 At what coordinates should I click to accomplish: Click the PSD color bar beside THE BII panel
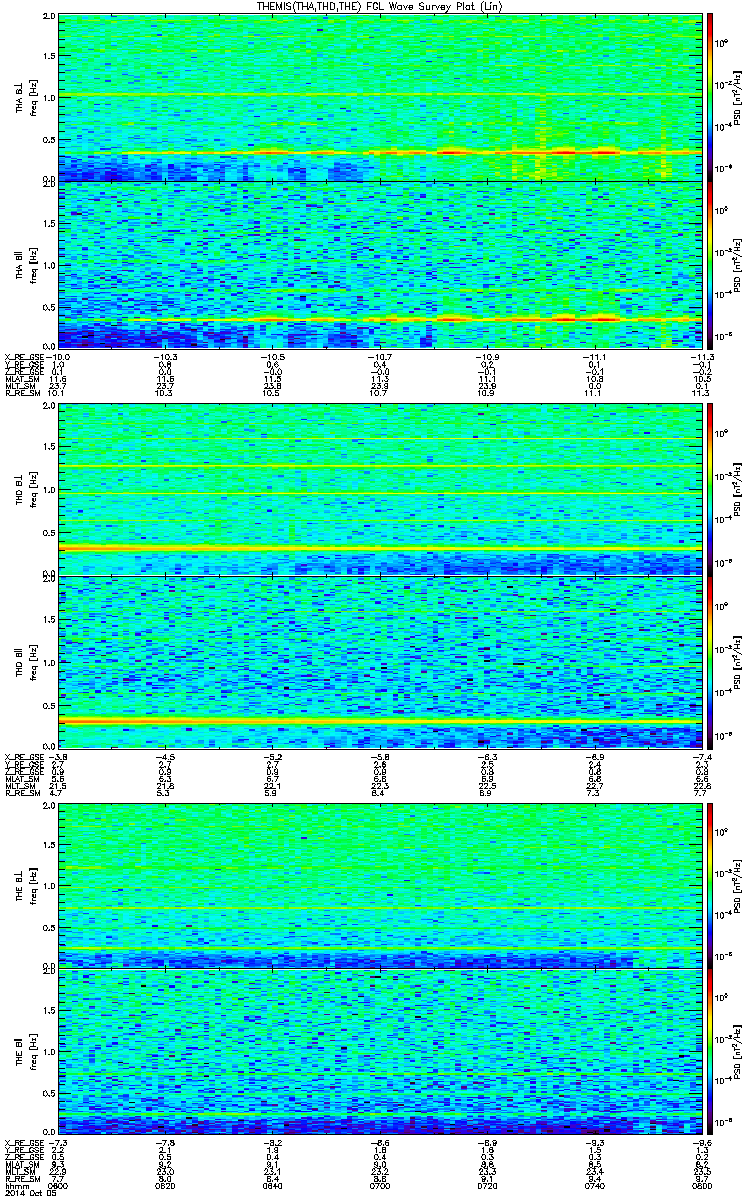pyautogui.click(x=710, y=1051)
